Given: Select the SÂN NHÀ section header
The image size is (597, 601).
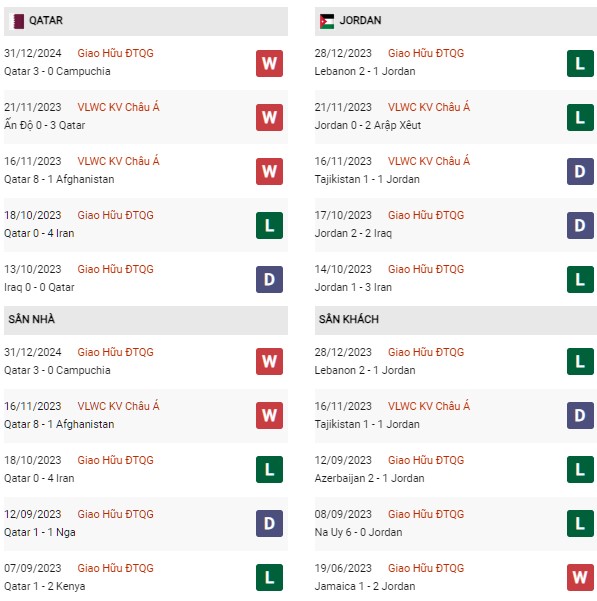Looking at the screenshot, I should tap(146, 320).
